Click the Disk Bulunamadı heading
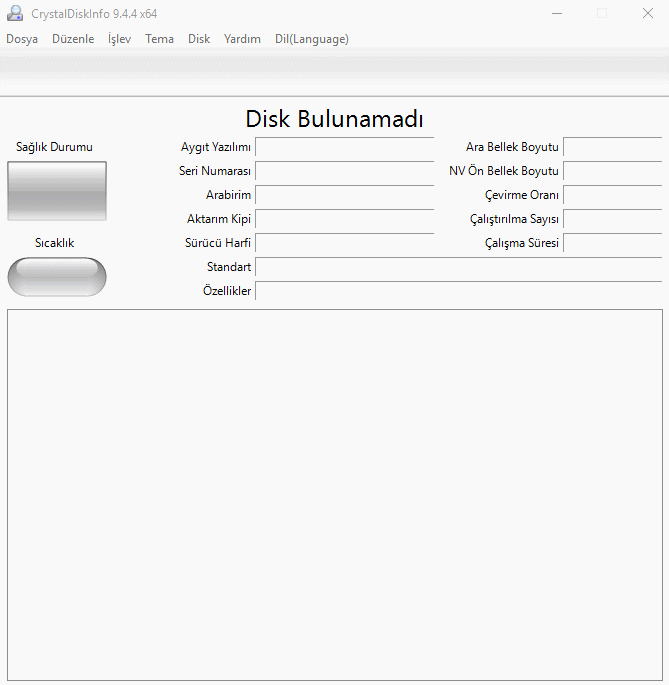Image resolution: width=669 pixels, height=685 pixels. click(334, 119)
